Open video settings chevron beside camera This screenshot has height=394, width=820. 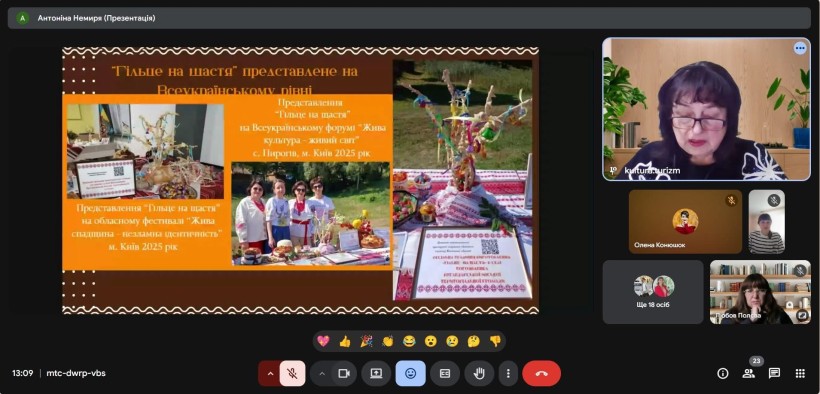[x=322, y=374]
